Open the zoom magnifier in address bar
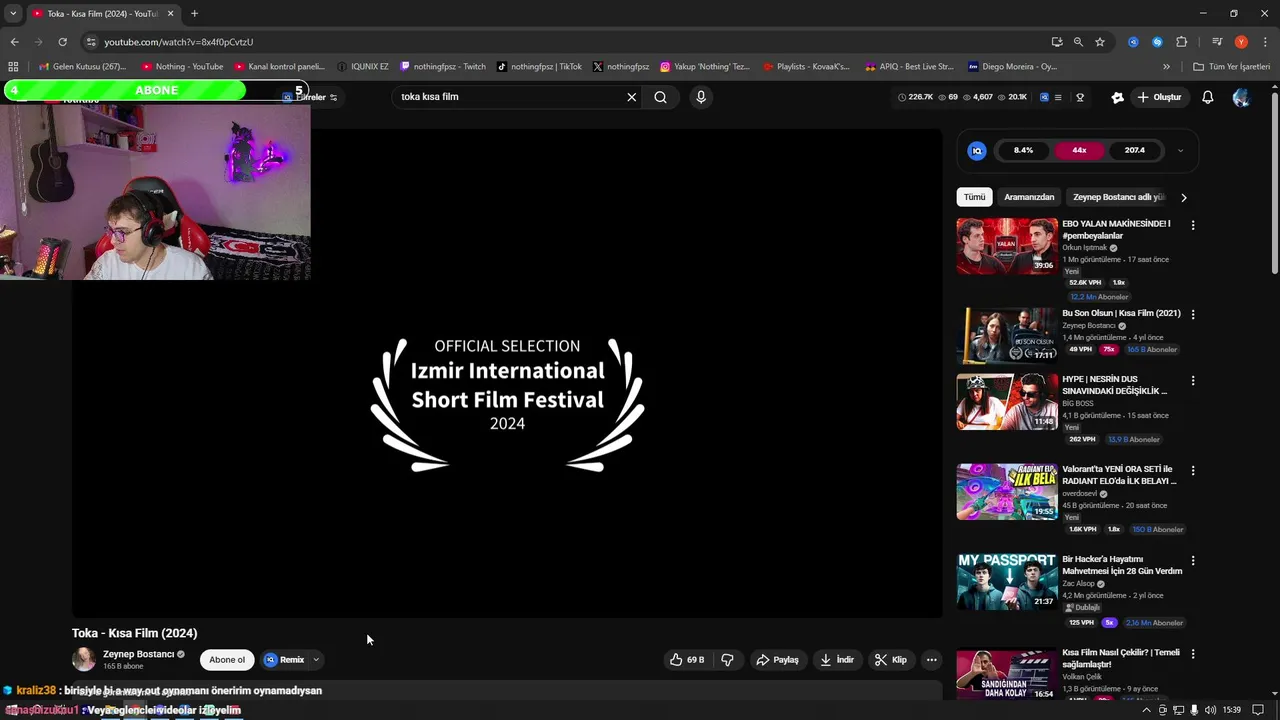 [x=1078, y=42]
